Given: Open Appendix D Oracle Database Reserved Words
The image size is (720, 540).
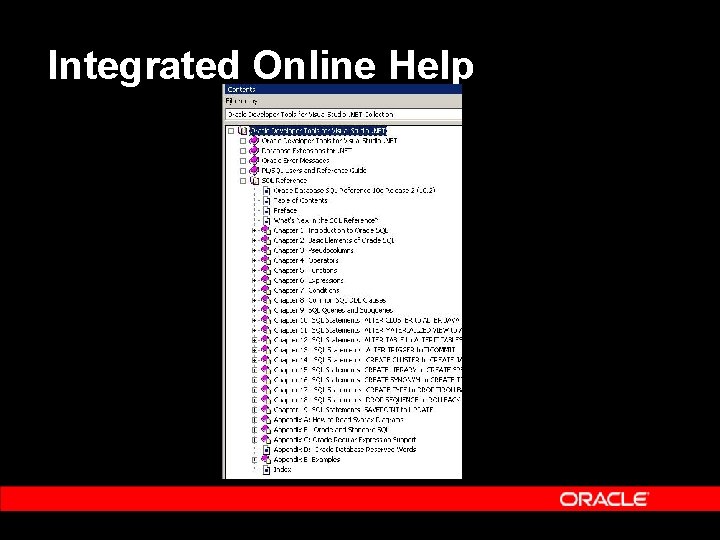Looking at the screenshot, I should [344, 450].
